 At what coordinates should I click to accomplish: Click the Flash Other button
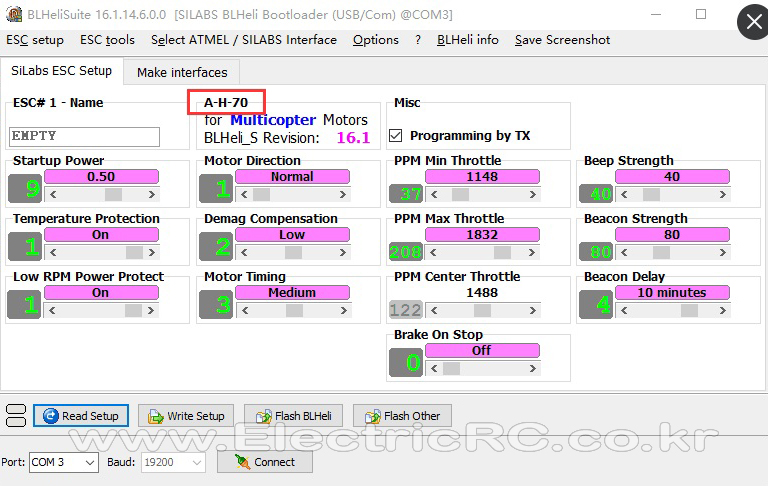pos(402,416)
